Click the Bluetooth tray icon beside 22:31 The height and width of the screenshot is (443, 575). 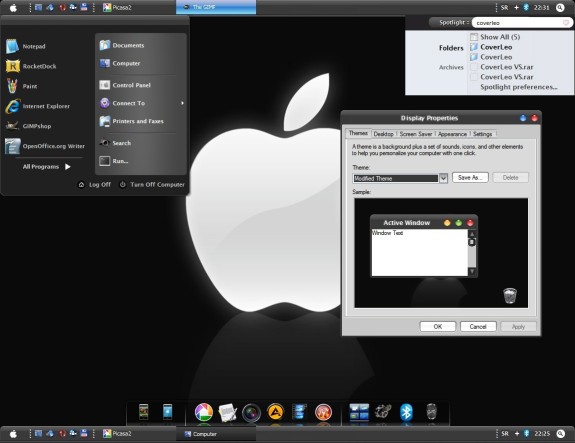point(526,7)
